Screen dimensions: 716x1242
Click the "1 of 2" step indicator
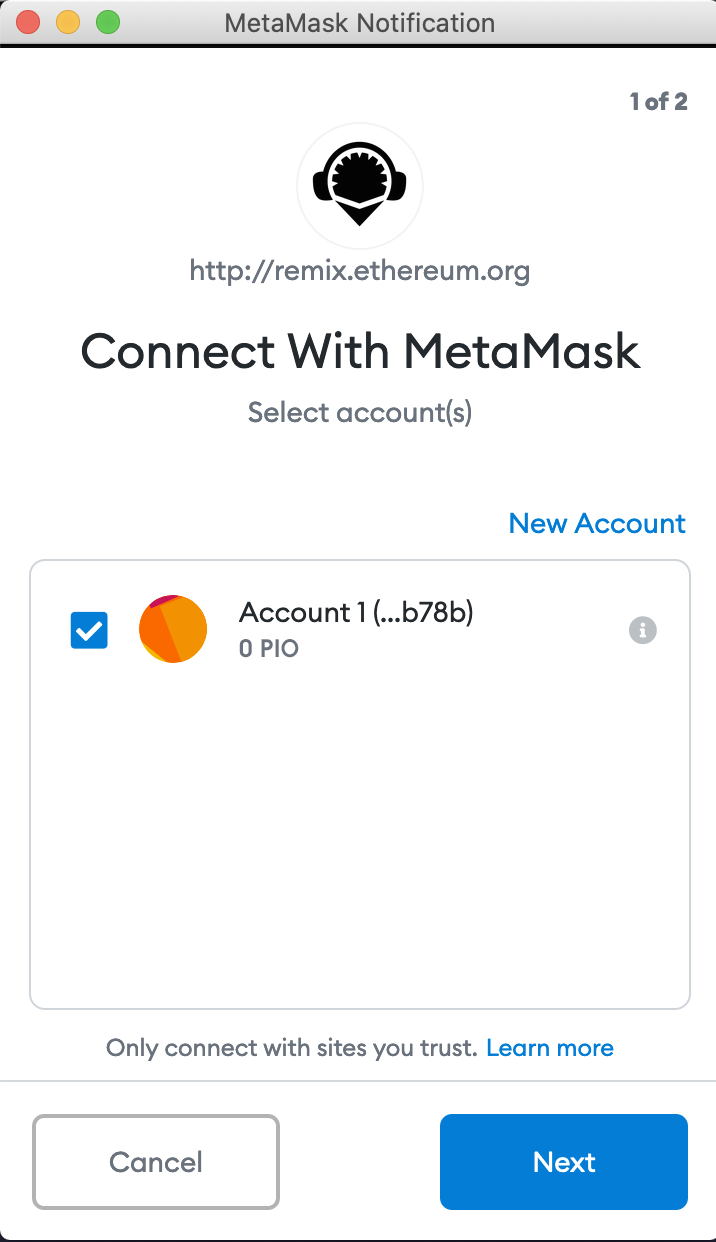[658, 101]
